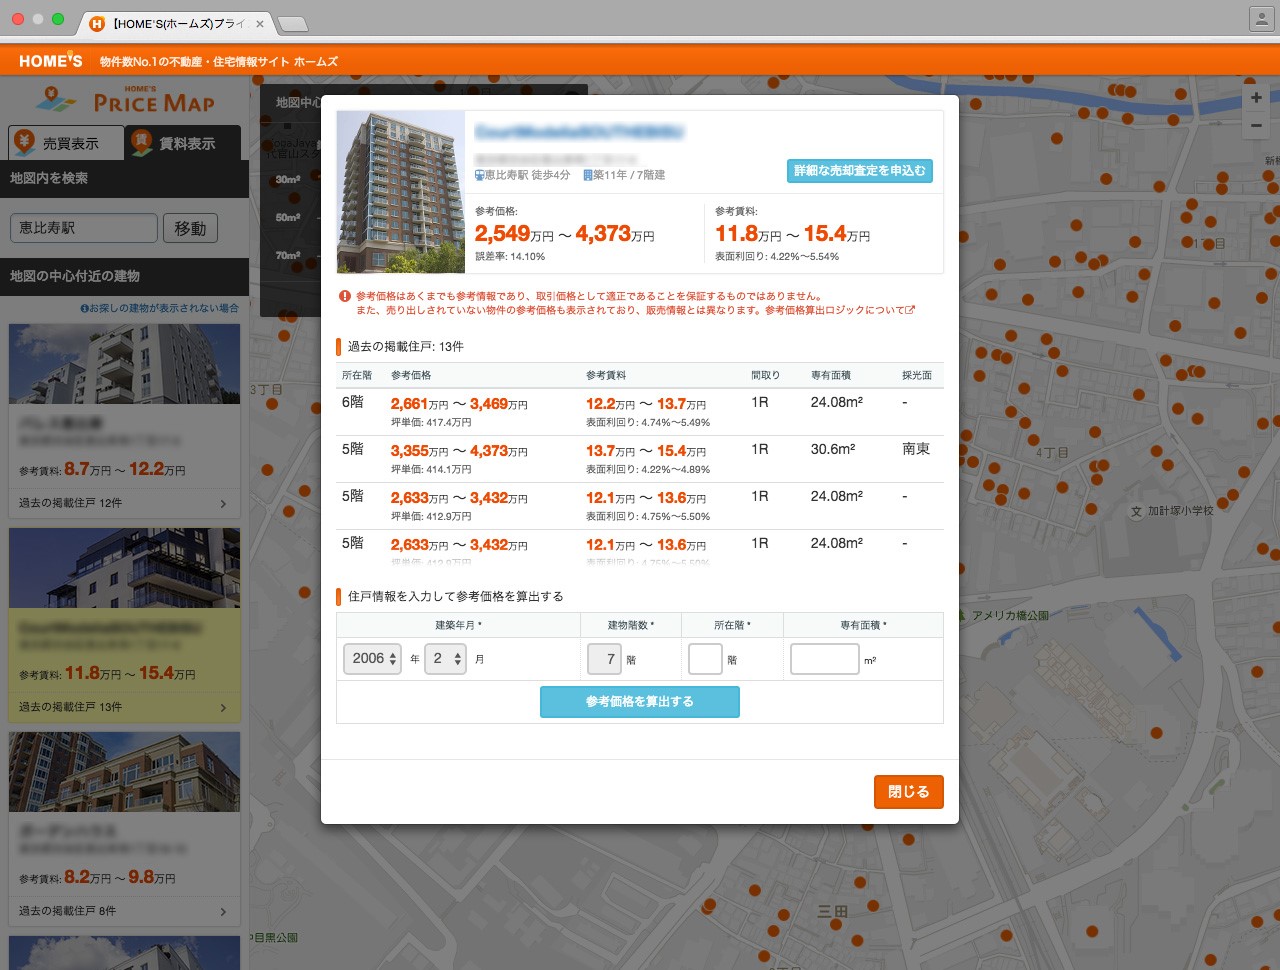Switch to 賃料表示 tab
Viewport: 1280px width, 970px height.
pos(184,144)
